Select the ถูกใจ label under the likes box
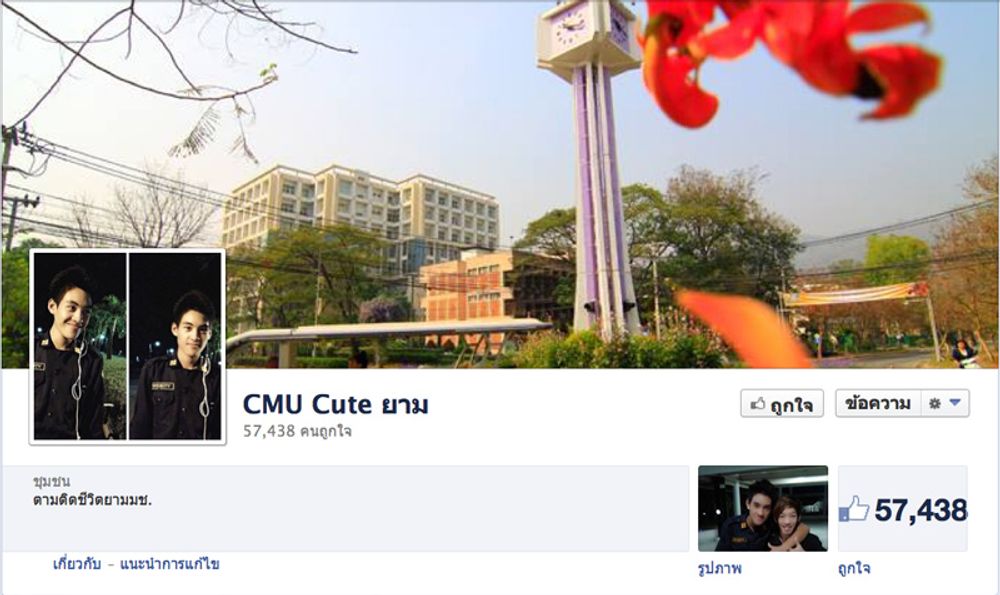 [854, 568]
